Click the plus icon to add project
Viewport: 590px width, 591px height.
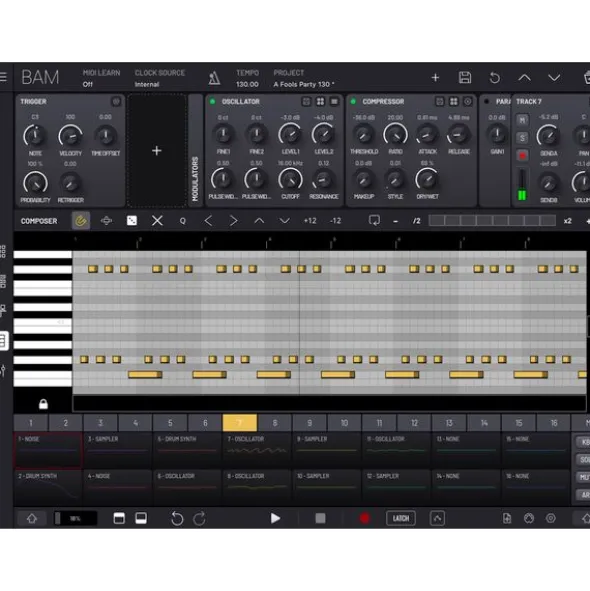435,78
